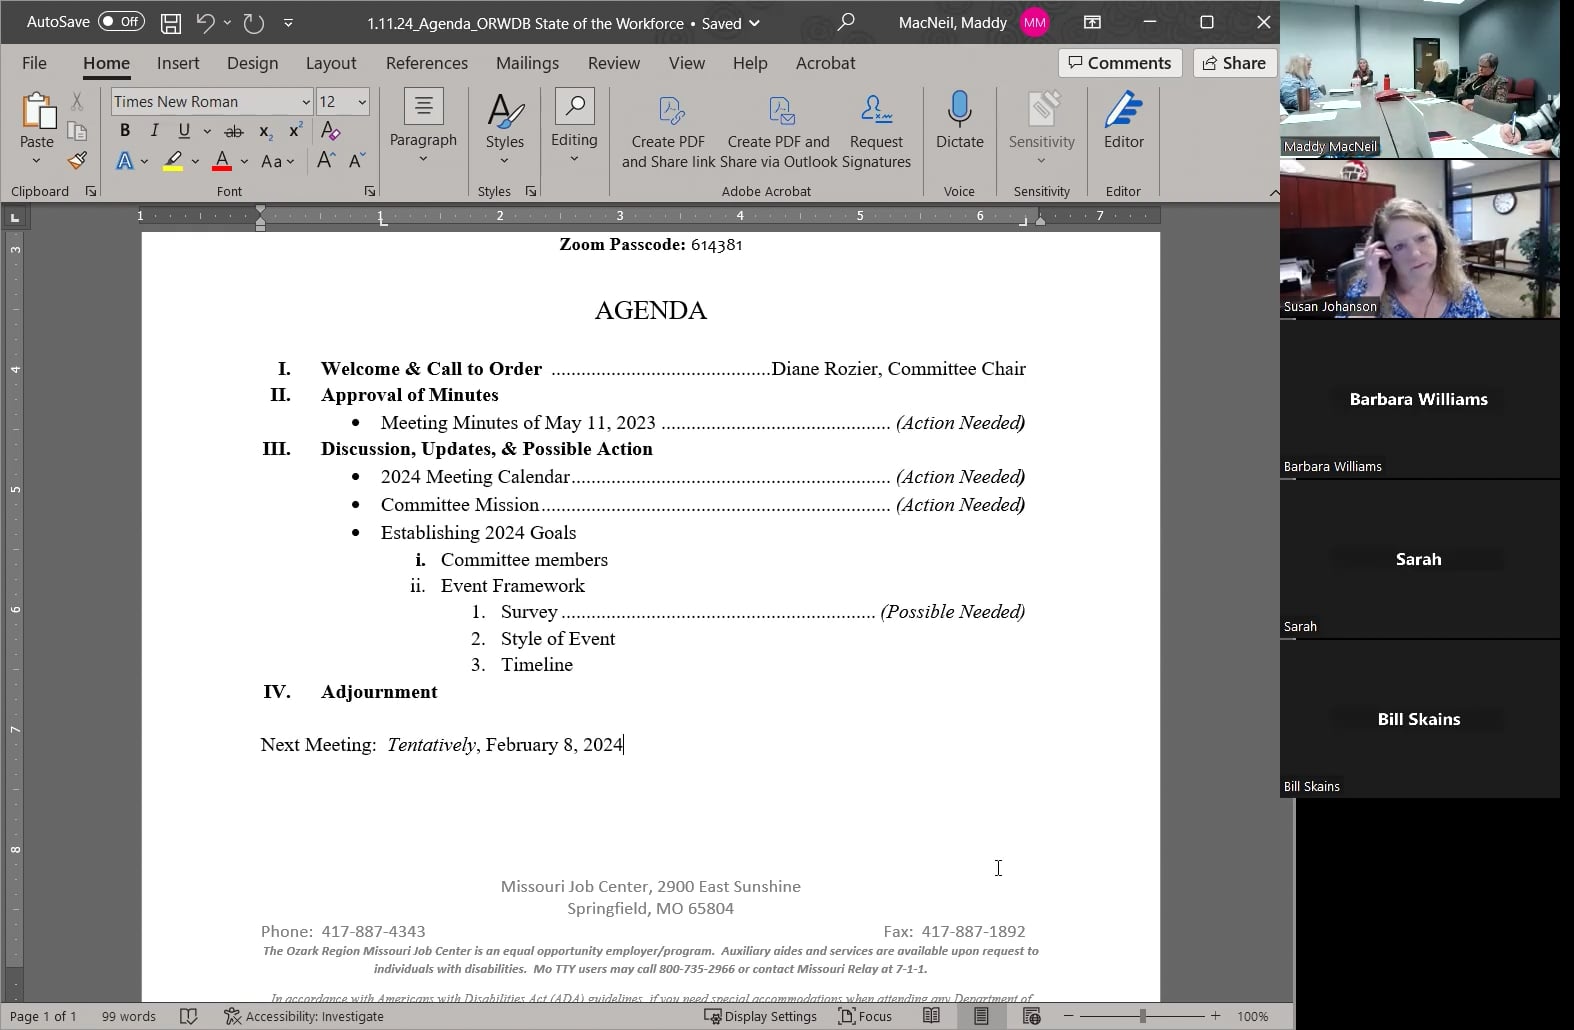This screenshot has width=1574, height=1030.
Task: Toggle bold formatting
Action: [x=125, y=131]
